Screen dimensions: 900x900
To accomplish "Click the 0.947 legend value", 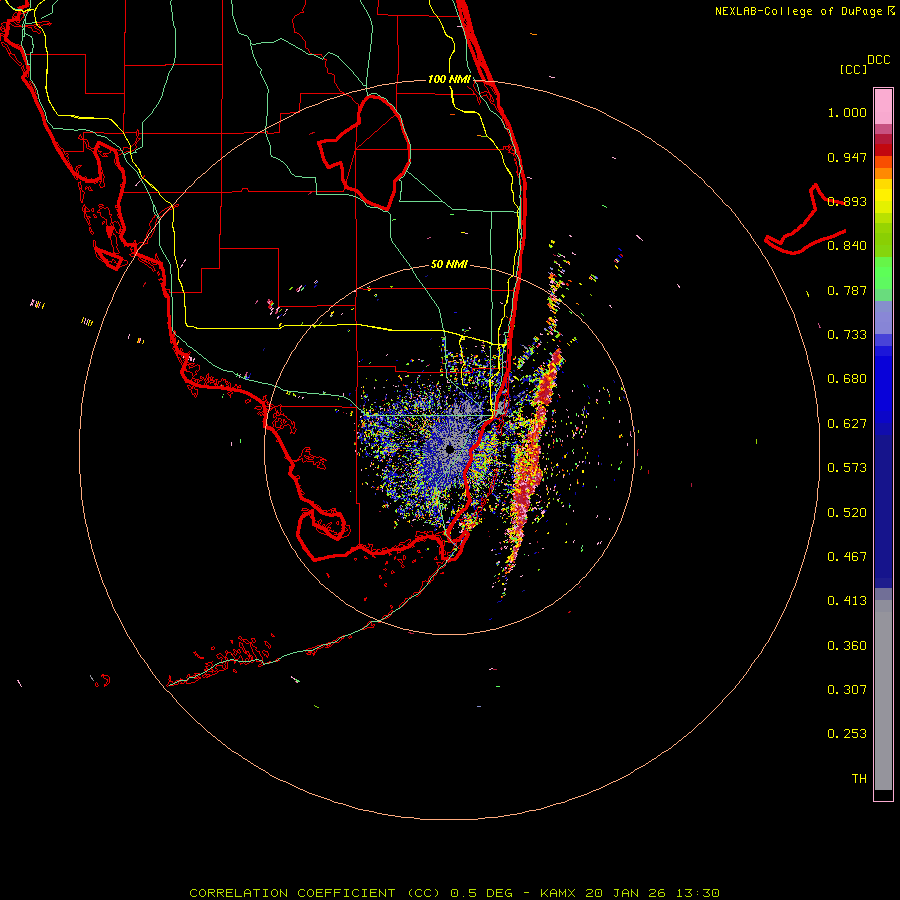I will point(847,157).
